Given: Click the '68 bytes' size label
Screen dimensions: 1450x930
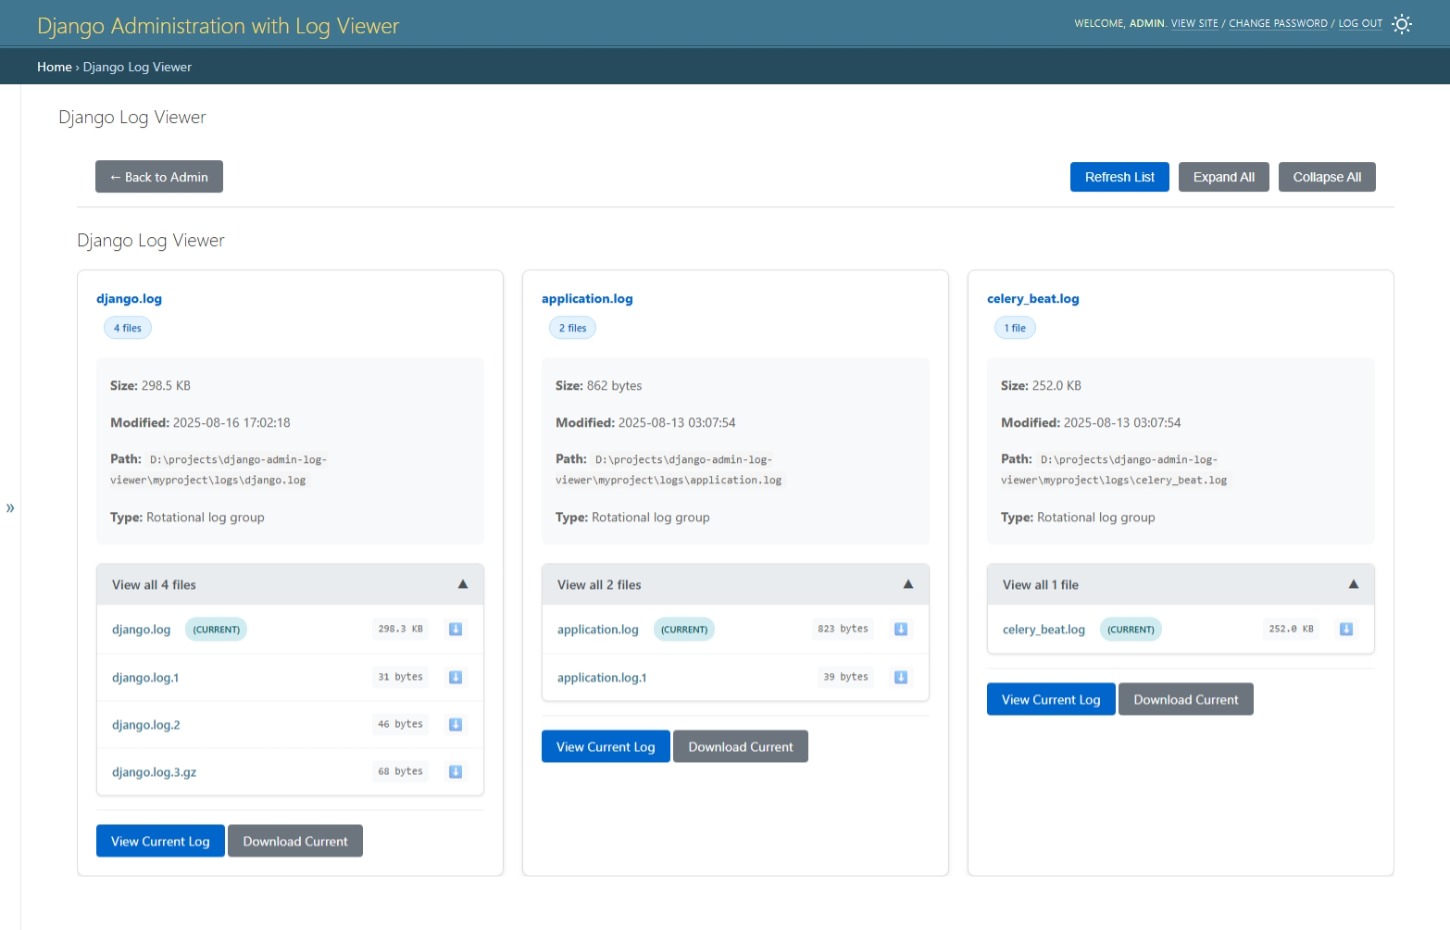Looking at the screenshot, I should [x=400, y=771].
